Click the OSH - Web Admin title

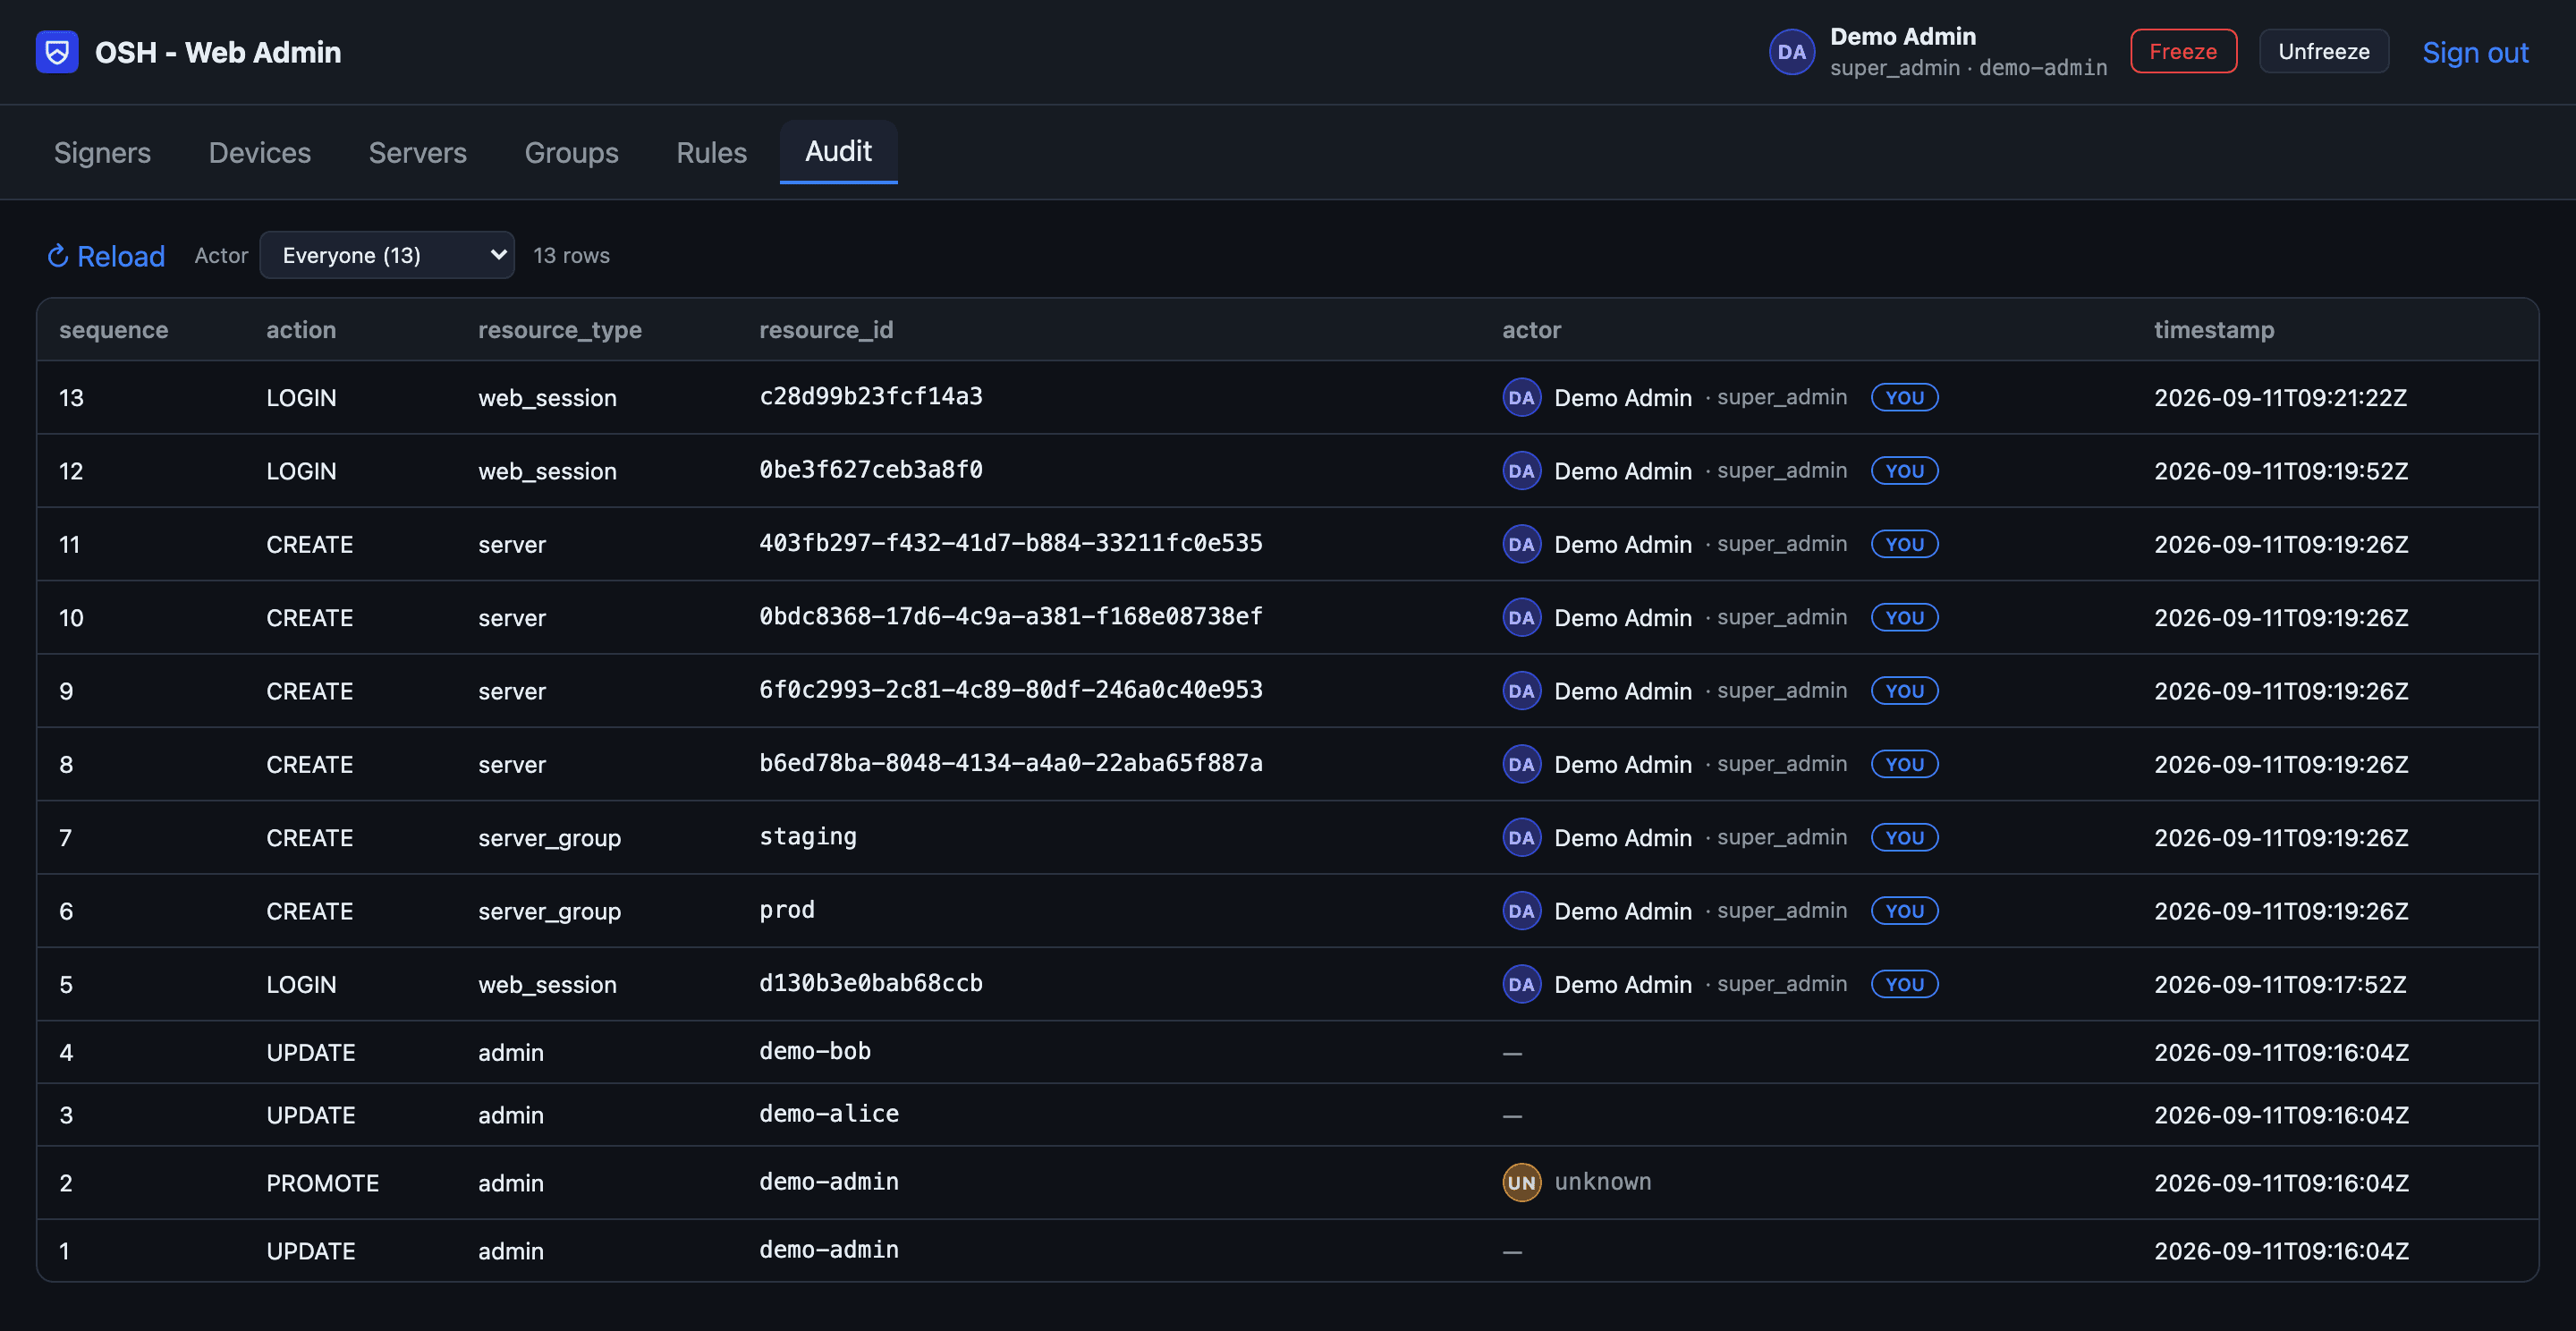[x=218, y=52]
